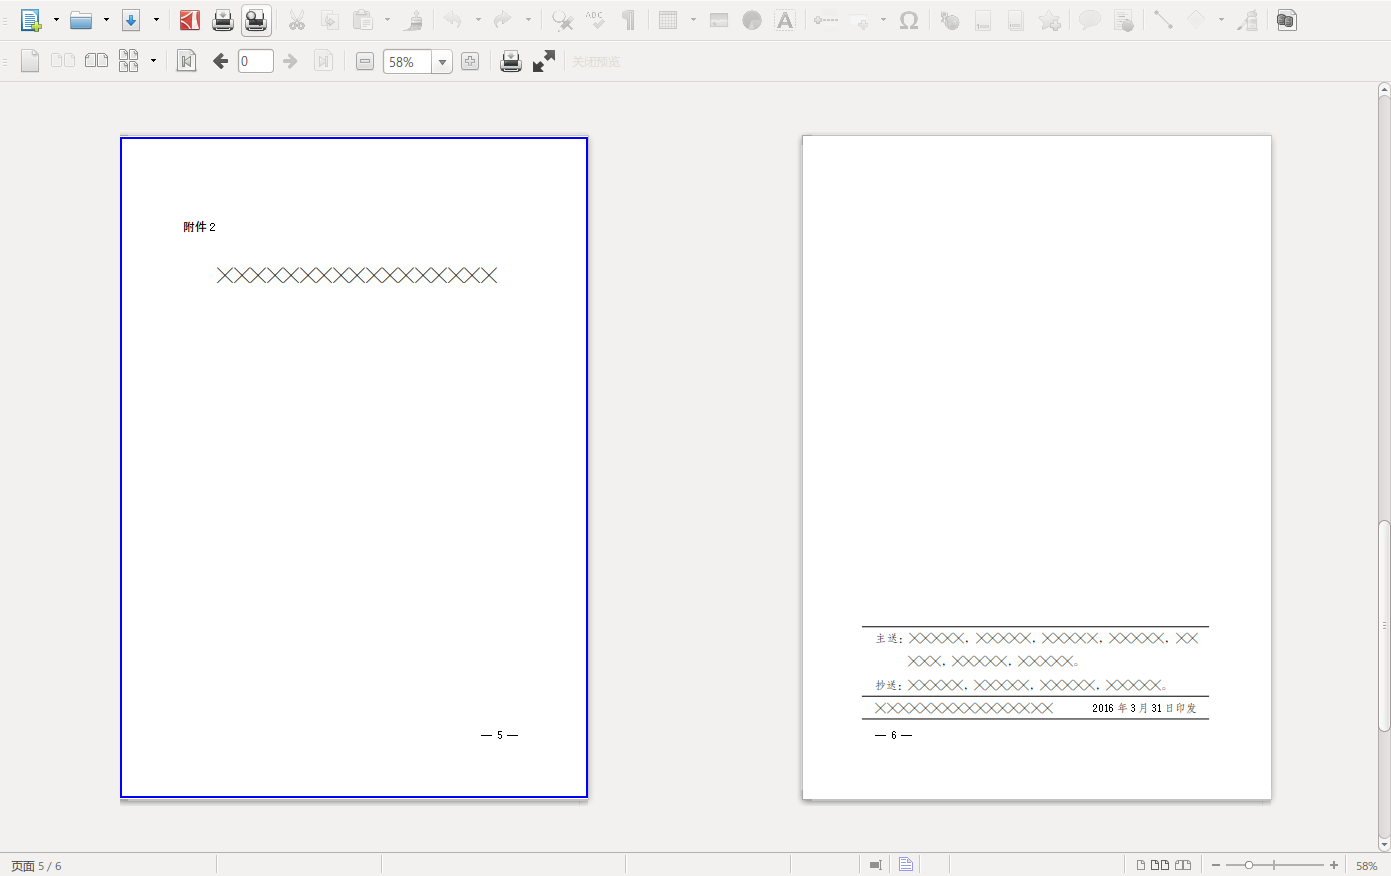The height and width of the screenshot is (876, 1391).
Task: Expand the Paste special dropdown arrow
Action: click(387, 20)
